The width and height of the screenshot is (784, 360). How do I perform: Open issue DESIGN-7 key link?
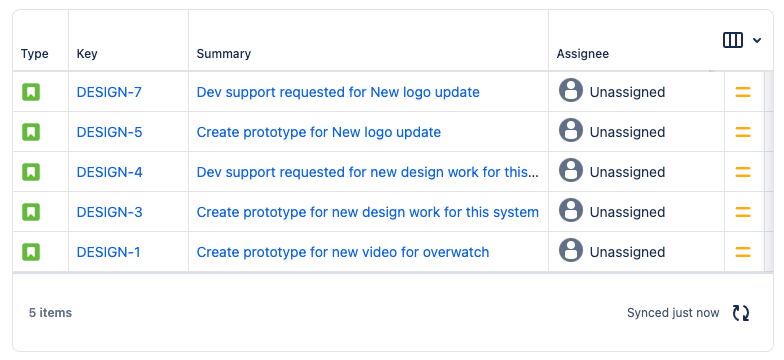pyautogui.click(x=109, y=92)
